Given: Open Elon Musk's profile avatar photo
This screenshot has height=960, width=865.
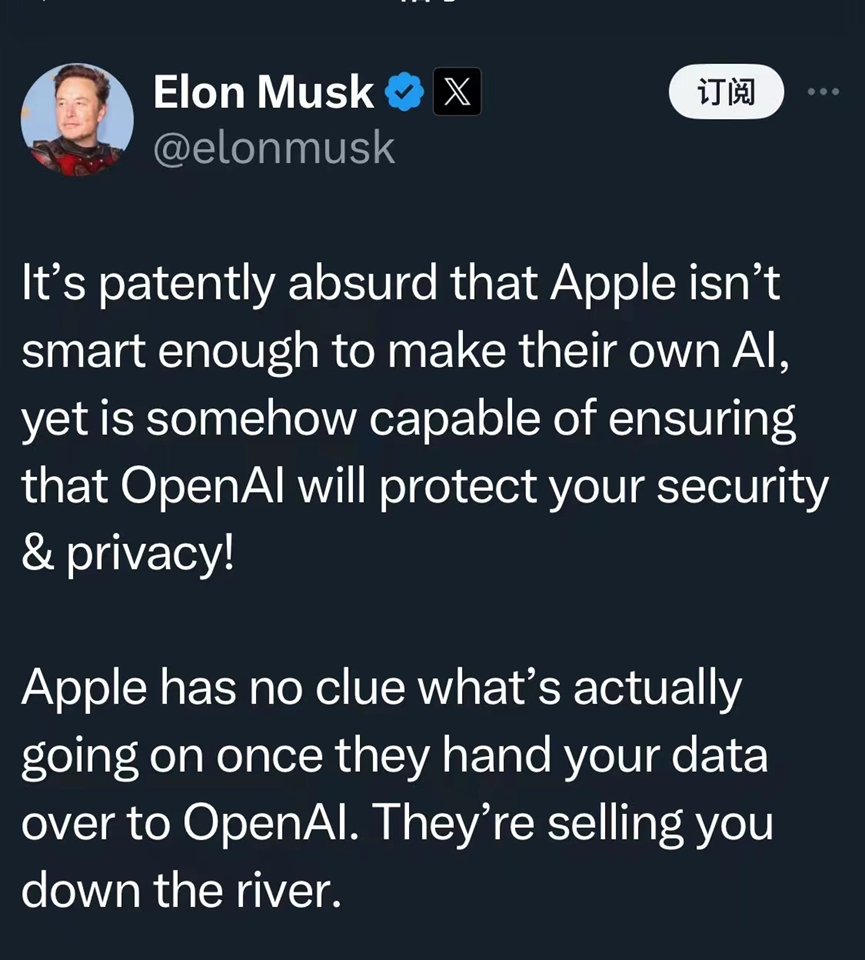Looking at the screenshot, I should click(x=77, y=119).
